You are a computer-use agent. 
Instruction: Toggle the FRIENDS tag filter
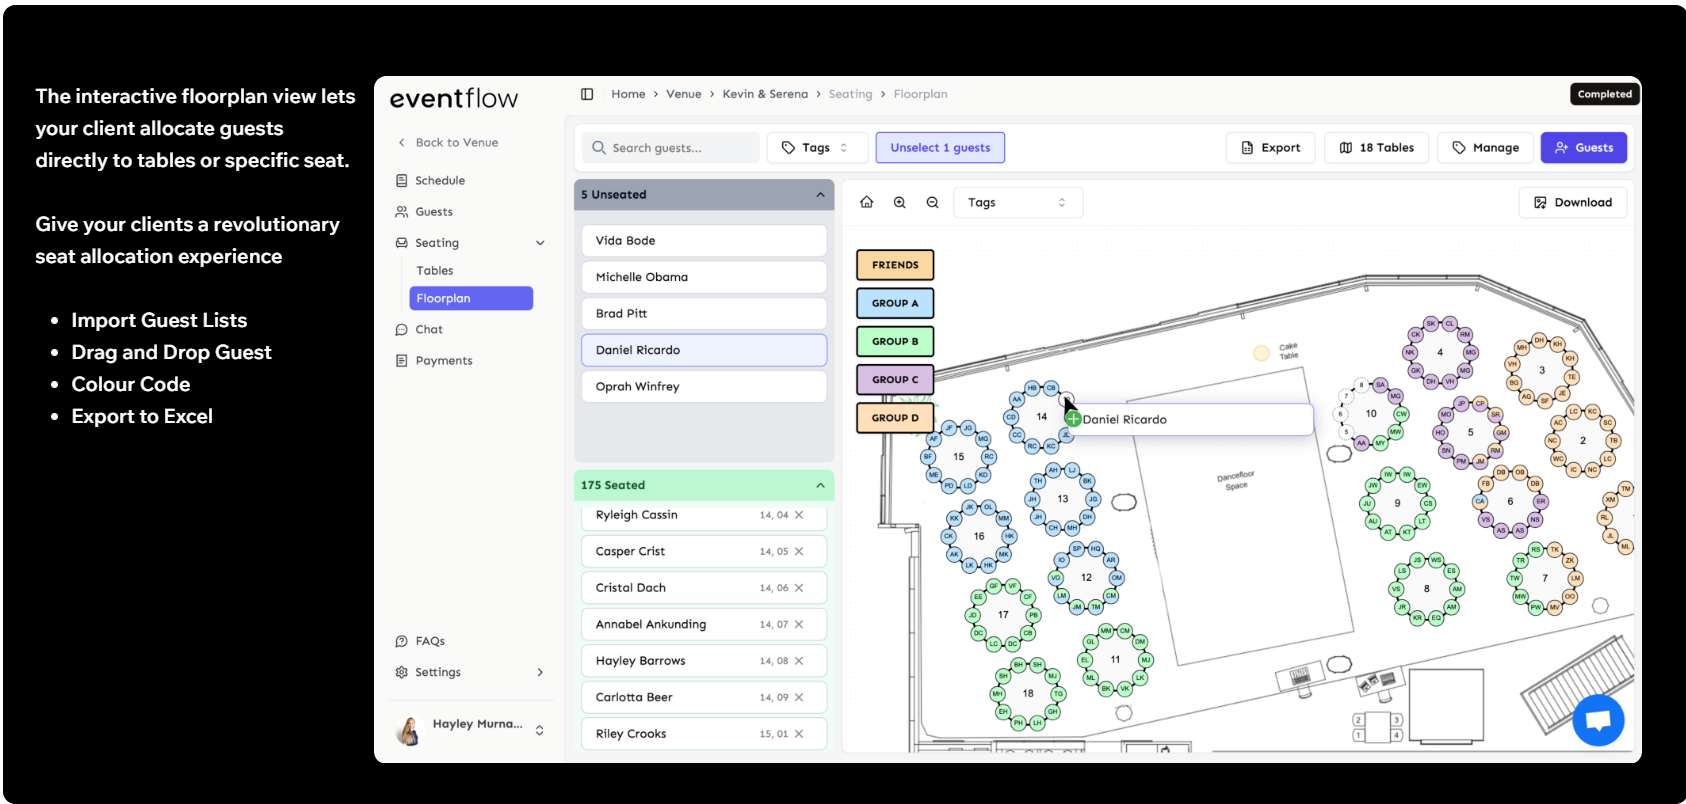(894, 265)
